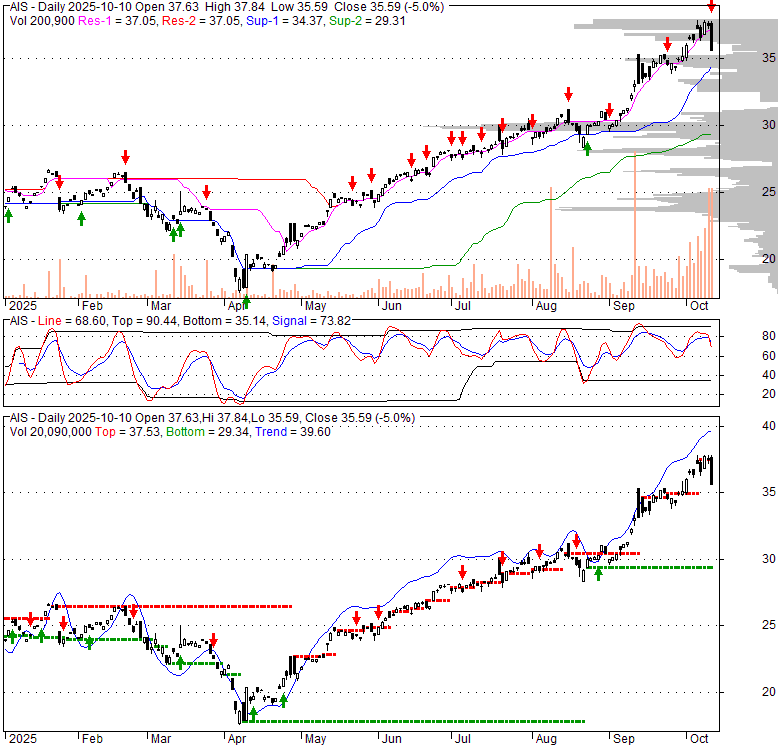The height and width of the screenshot is (745, 780).
Task: Click the red arrow above late-March bars in top chart
Action: [x=206, y=192]
